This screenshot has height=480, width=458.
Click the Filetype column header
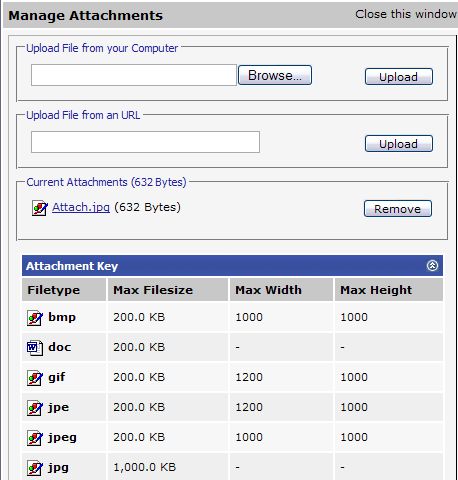[64, 290]
